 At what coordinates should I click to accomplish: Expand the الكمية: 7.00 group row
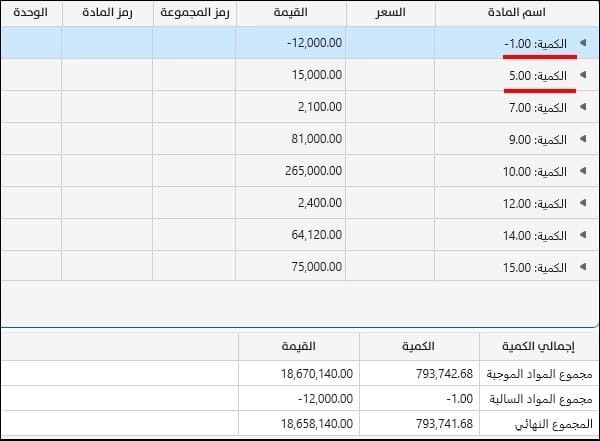click(x=583, y=107)
